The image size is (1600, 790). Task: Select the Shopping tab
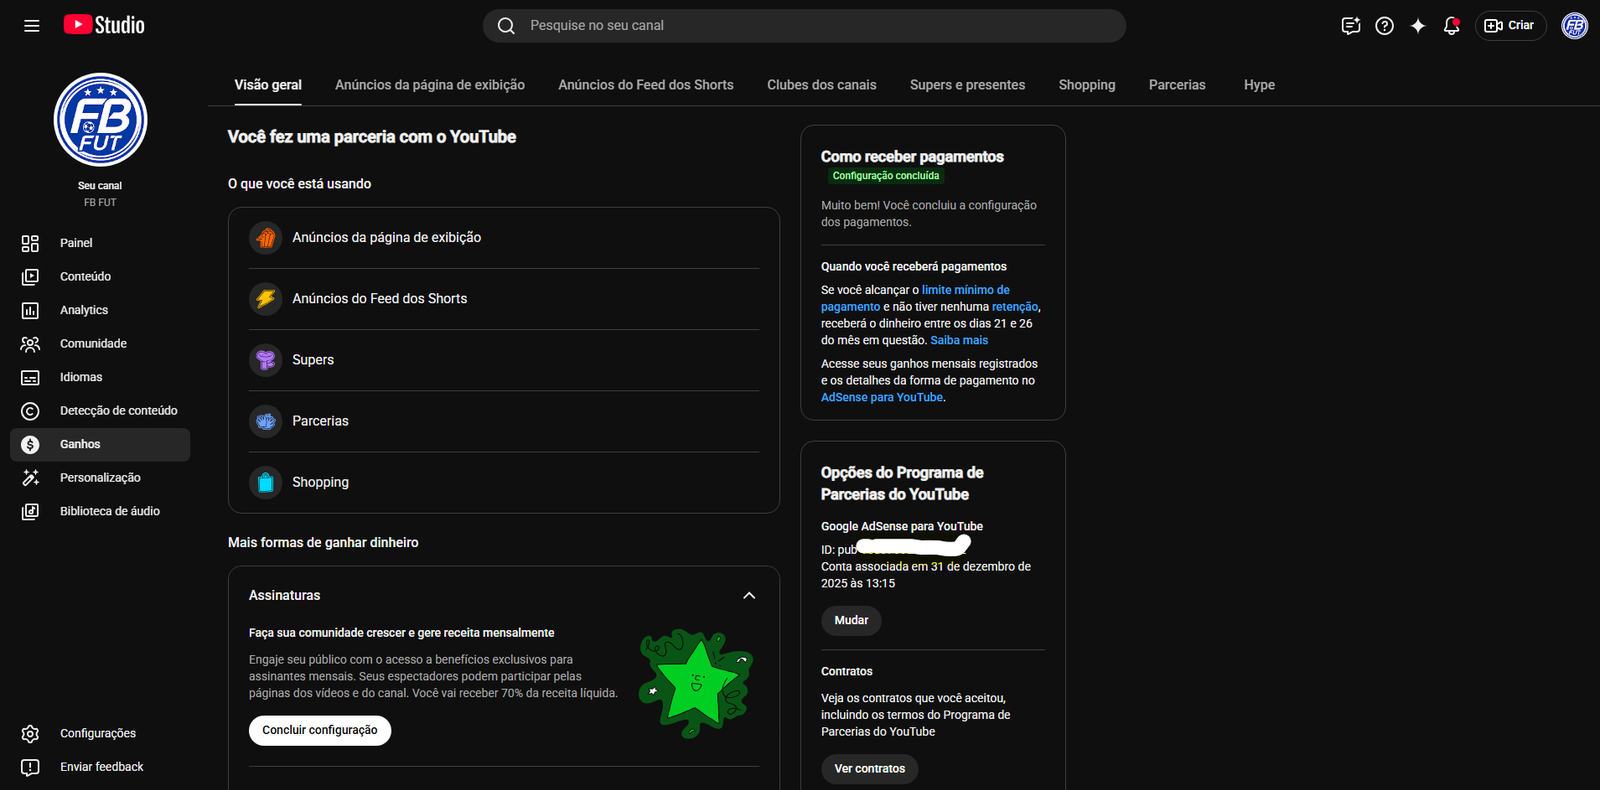click(x=1087, y=85)
